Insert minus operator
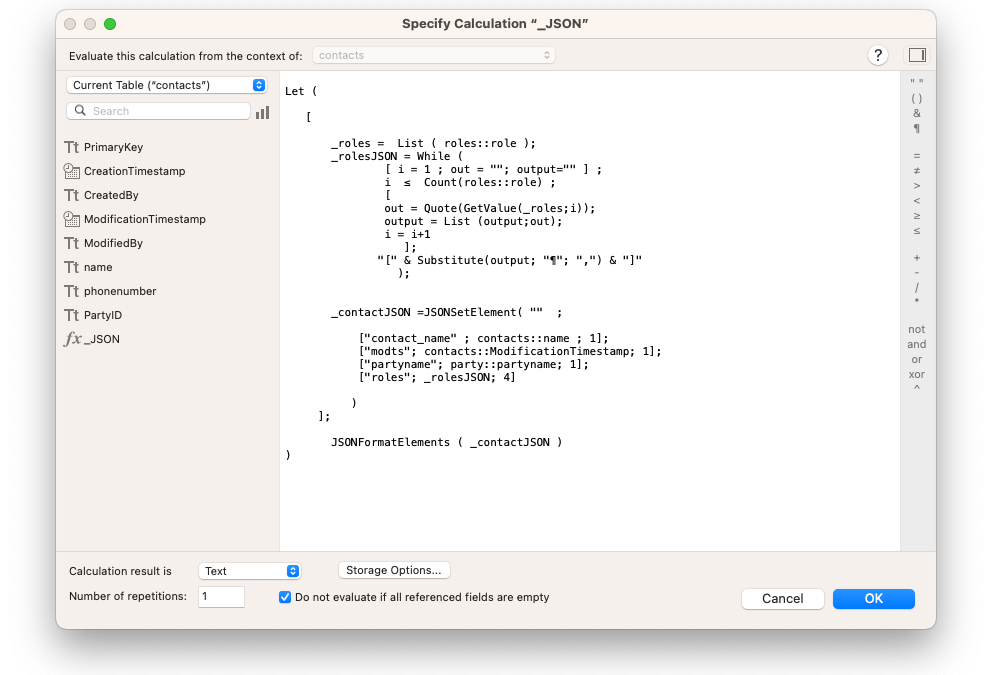Image resolution: width=992 pixels, height=675 pixels. [917, 273]
